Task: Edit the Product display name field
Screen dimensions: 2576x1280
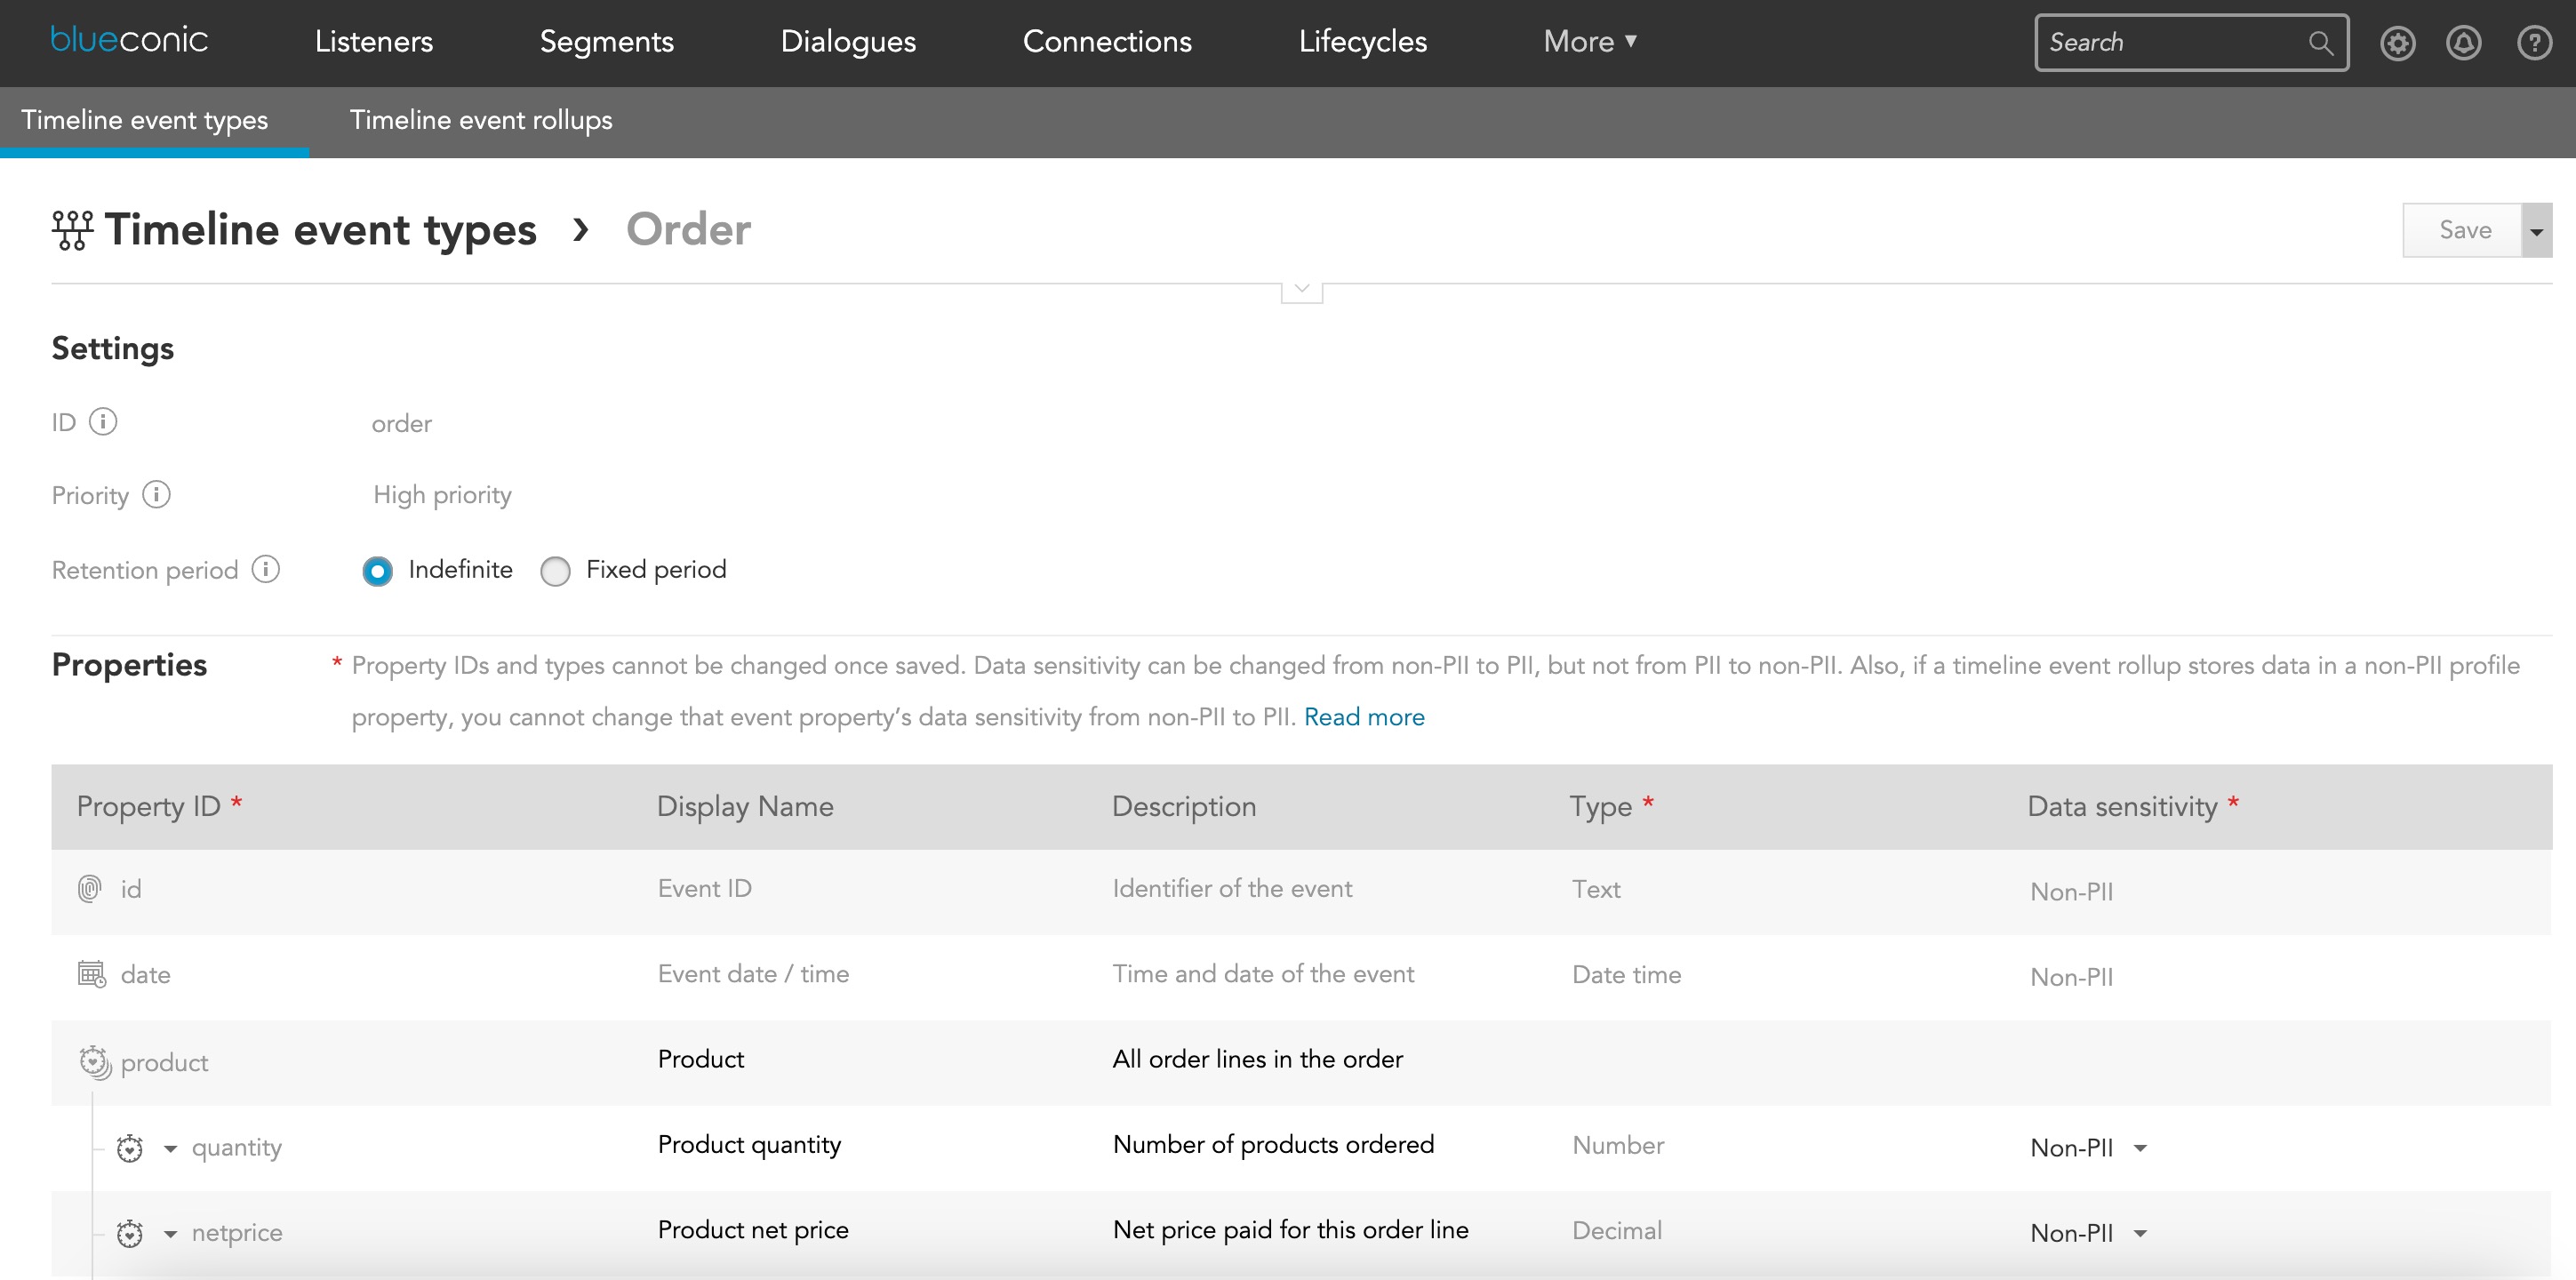Action: (x=701, y=1059)
